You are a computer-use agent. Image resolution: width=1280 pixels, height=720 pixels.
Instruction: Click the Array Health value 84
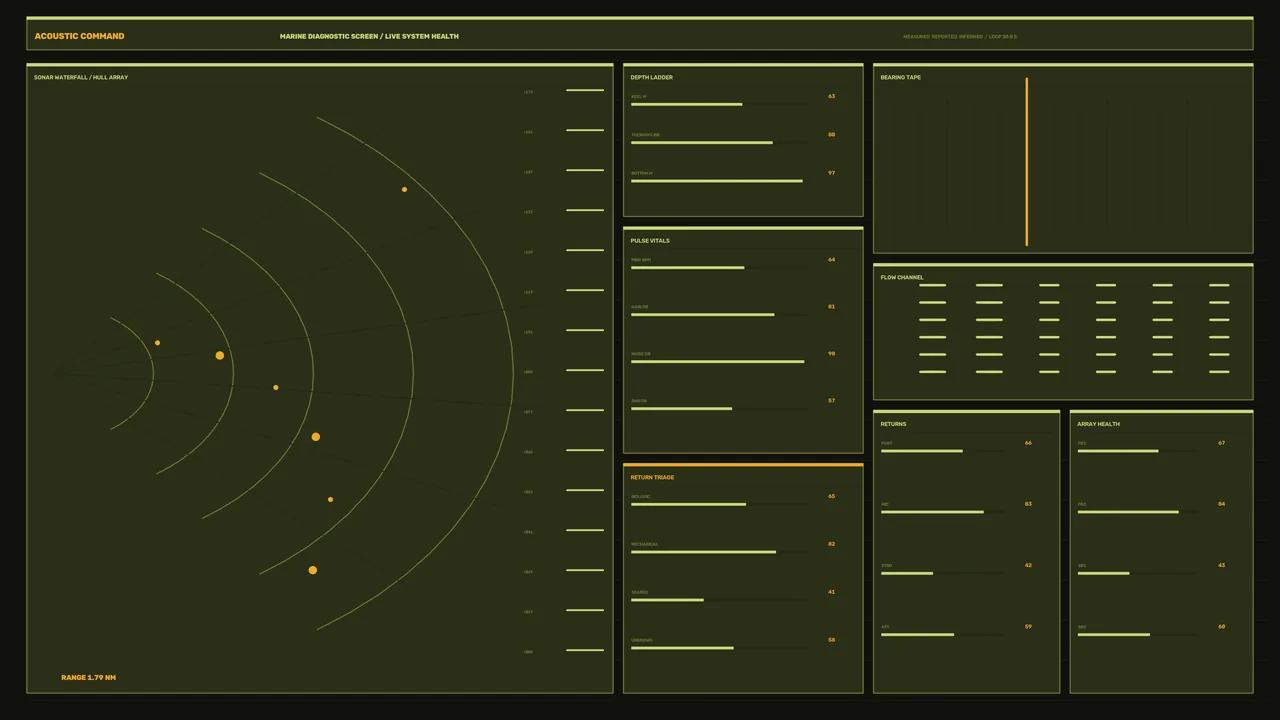pyautogui.click(x=1221, y=504)
